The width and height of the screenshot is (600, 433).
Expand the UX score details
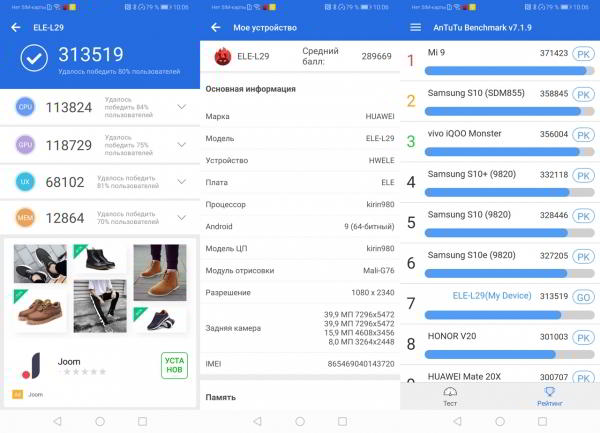point(181,181)
